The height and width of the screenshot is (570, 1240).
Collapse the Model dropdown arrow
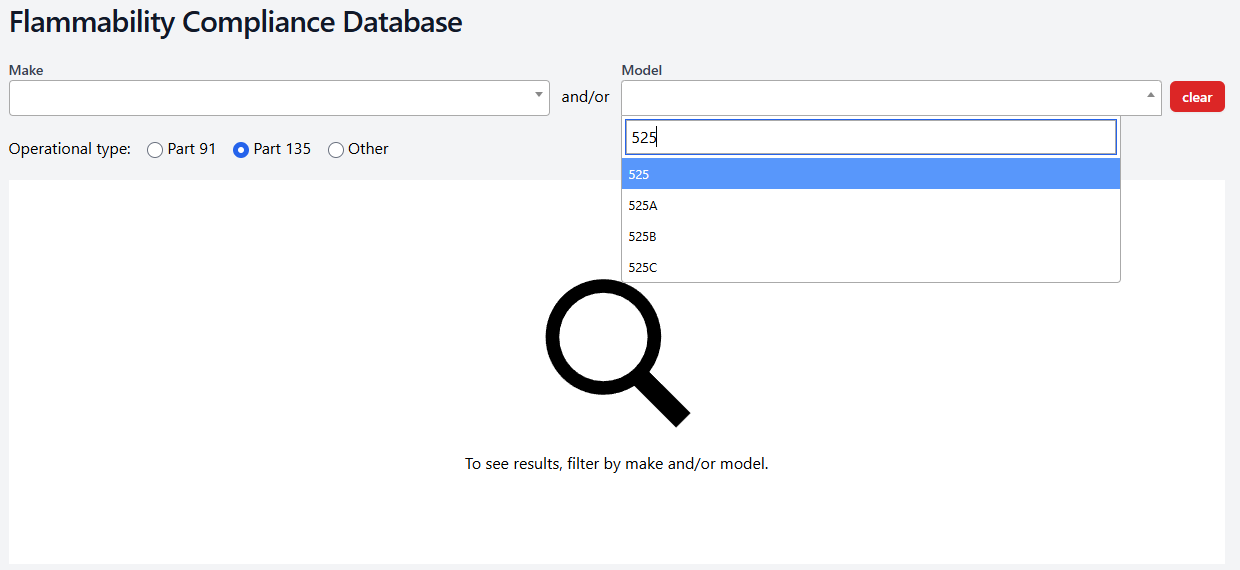tap(1151, 94)
